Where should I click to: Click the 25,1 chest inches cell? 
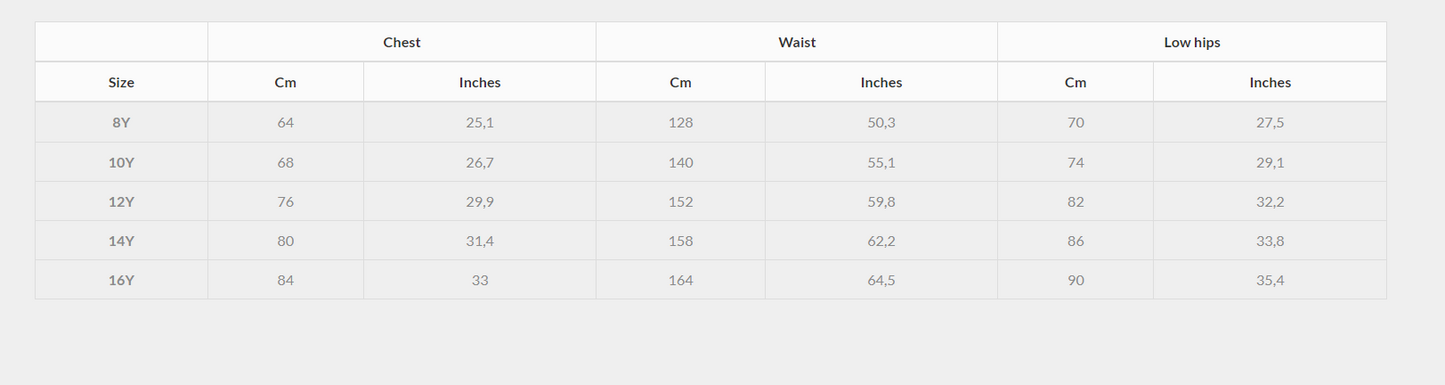[x=480, y=122]
